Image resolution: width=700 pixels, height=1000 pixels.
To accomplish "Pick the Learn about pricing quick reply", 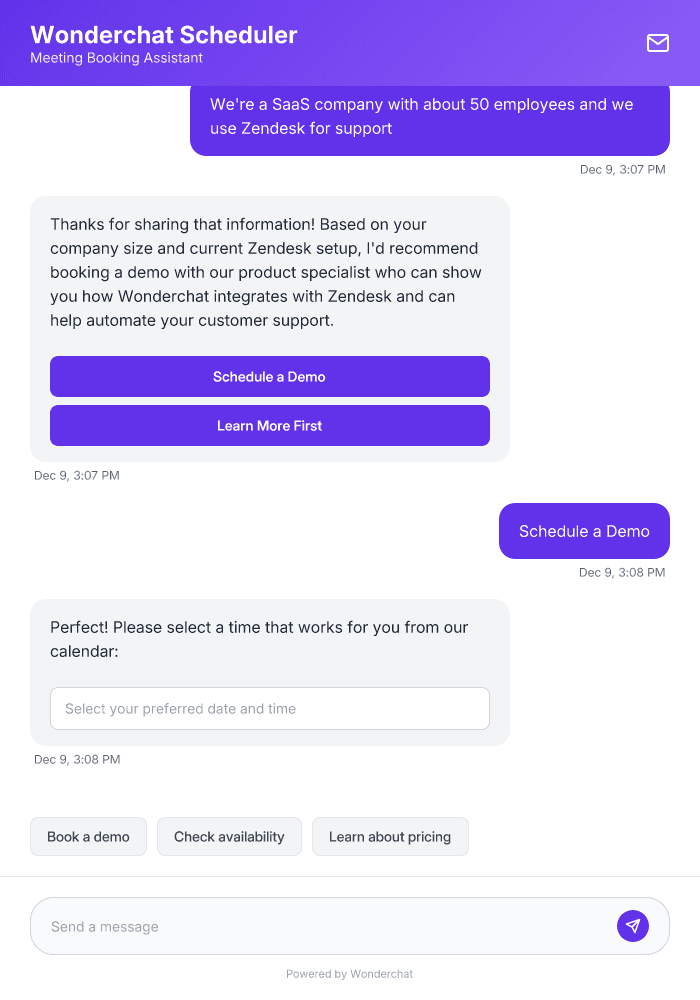I will tap(390, 836).
